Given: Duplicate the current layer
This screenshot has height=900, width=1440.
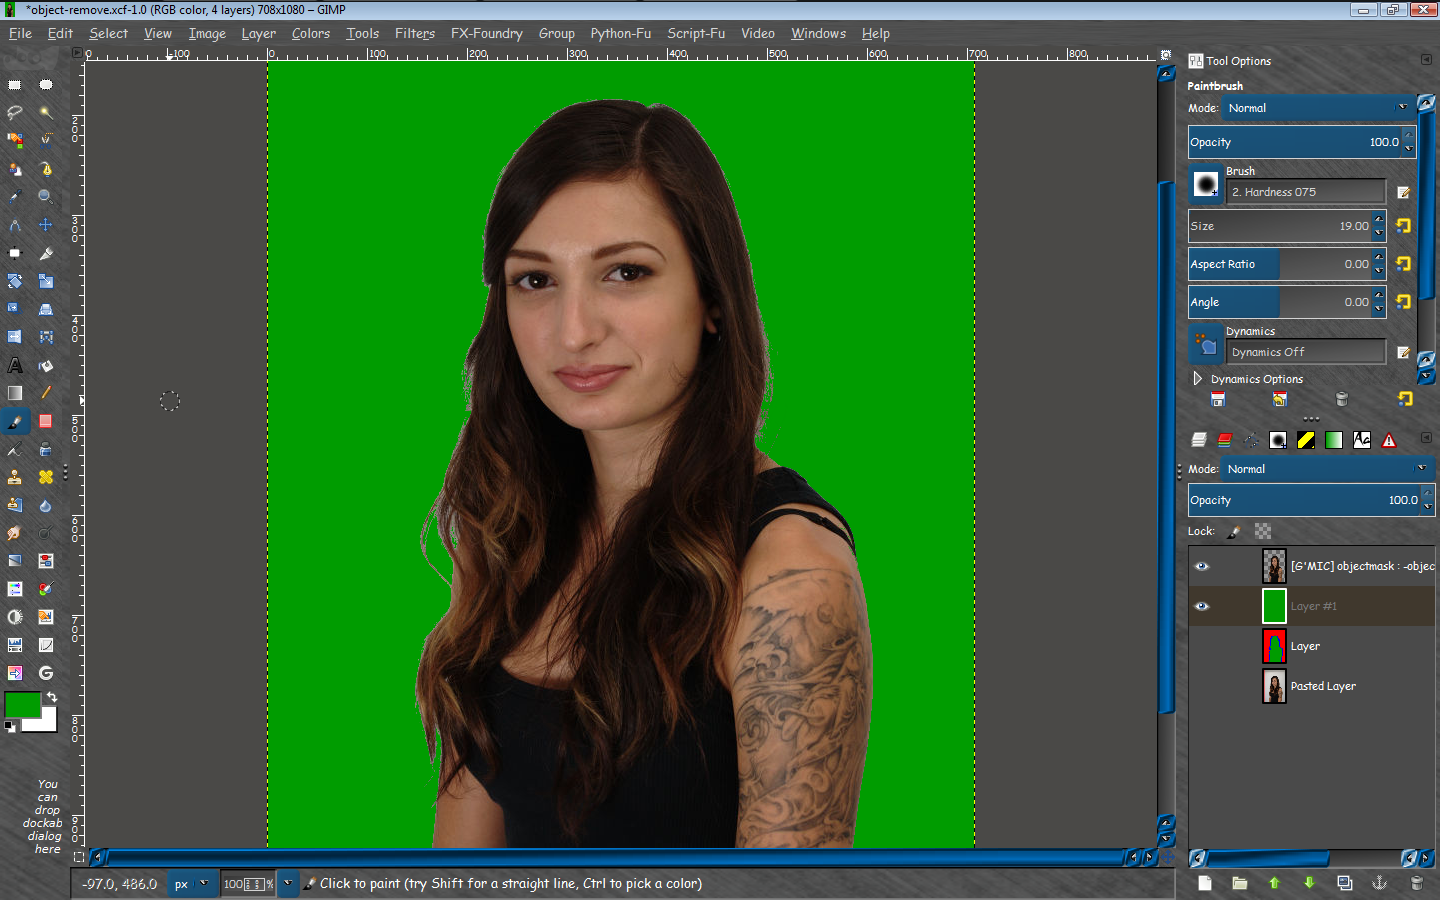Looking at the screenshot, I should point(1345,883).
